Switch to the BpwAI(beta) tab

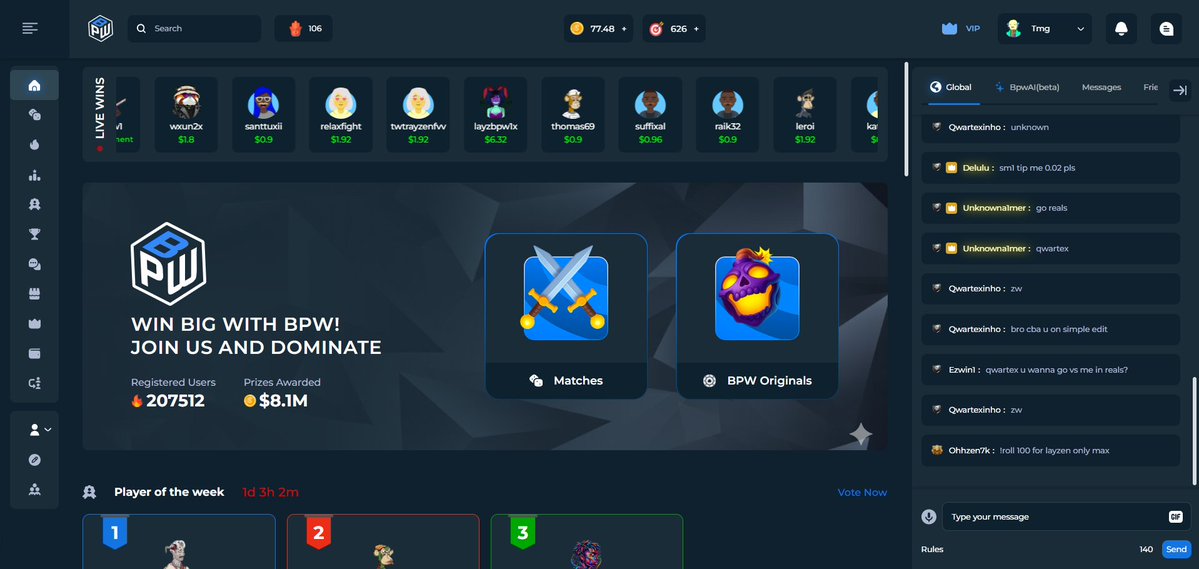1027,87
